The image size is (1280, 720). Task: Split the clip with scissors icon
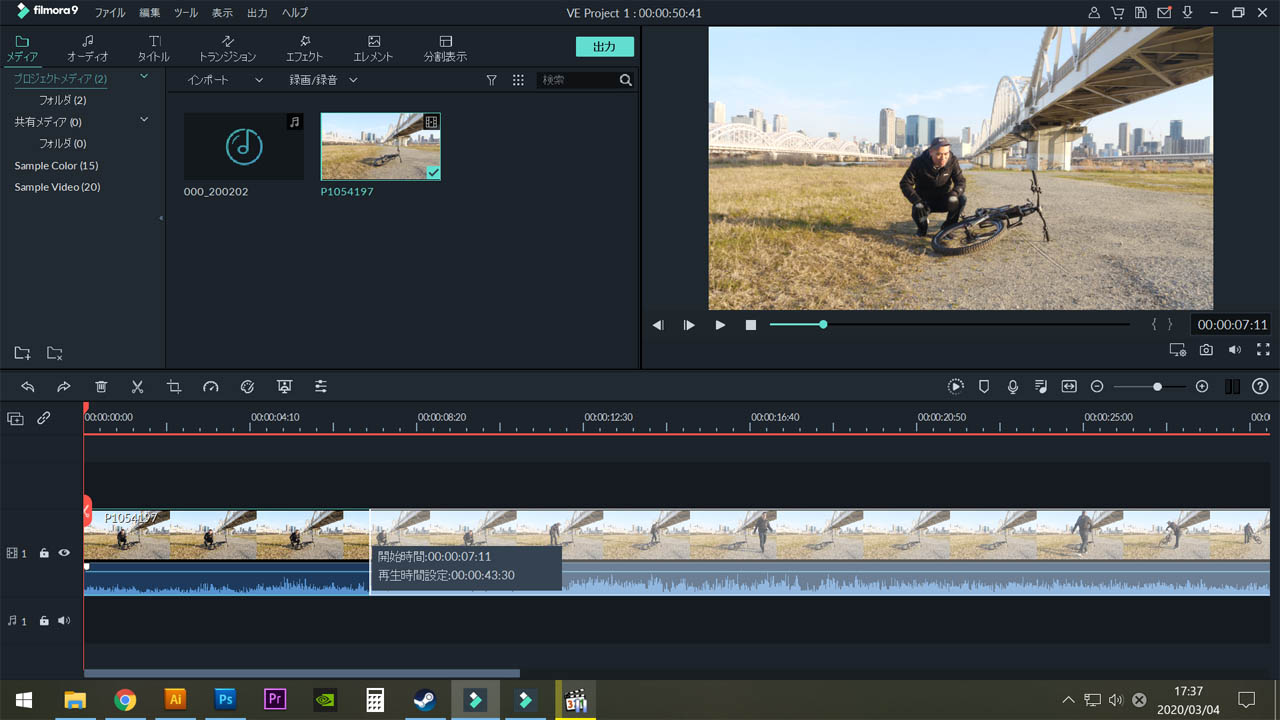[x=138, y=386]
